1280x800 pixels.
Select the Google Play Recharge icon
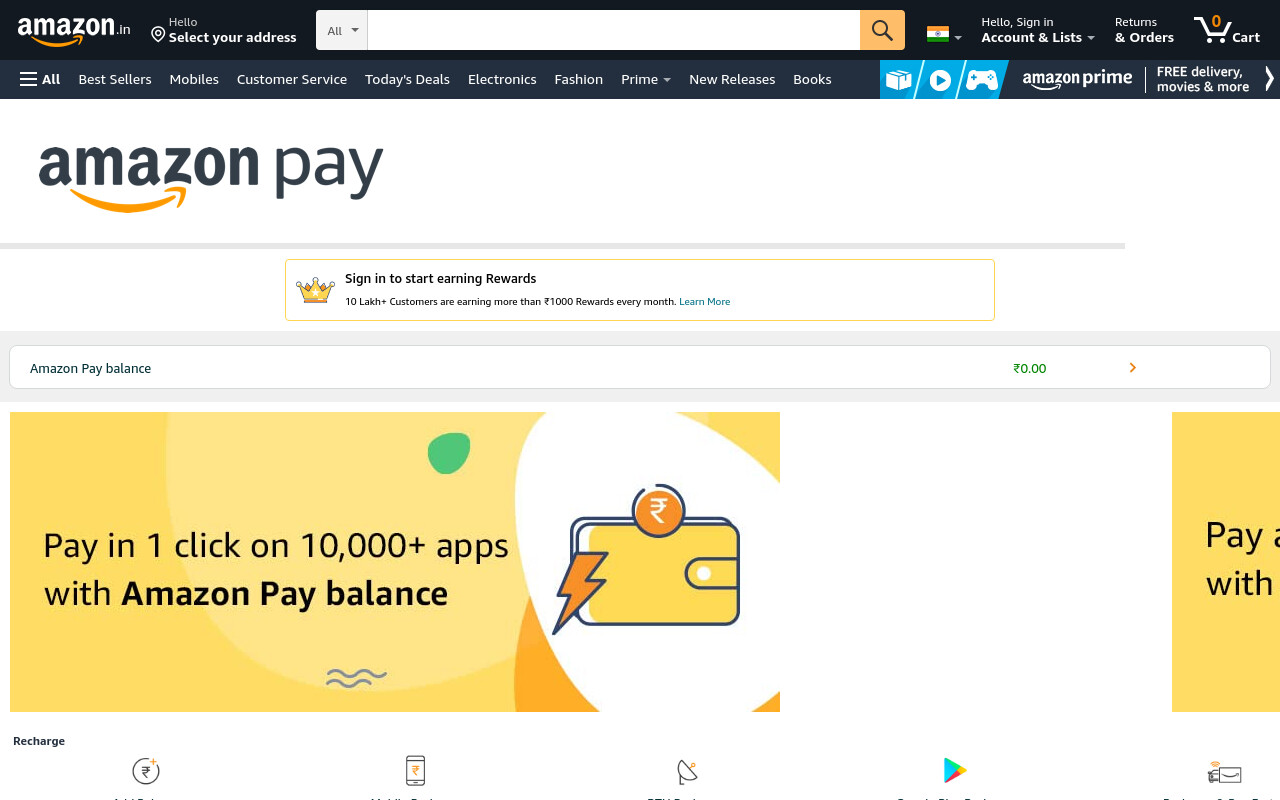coord(955,770)
